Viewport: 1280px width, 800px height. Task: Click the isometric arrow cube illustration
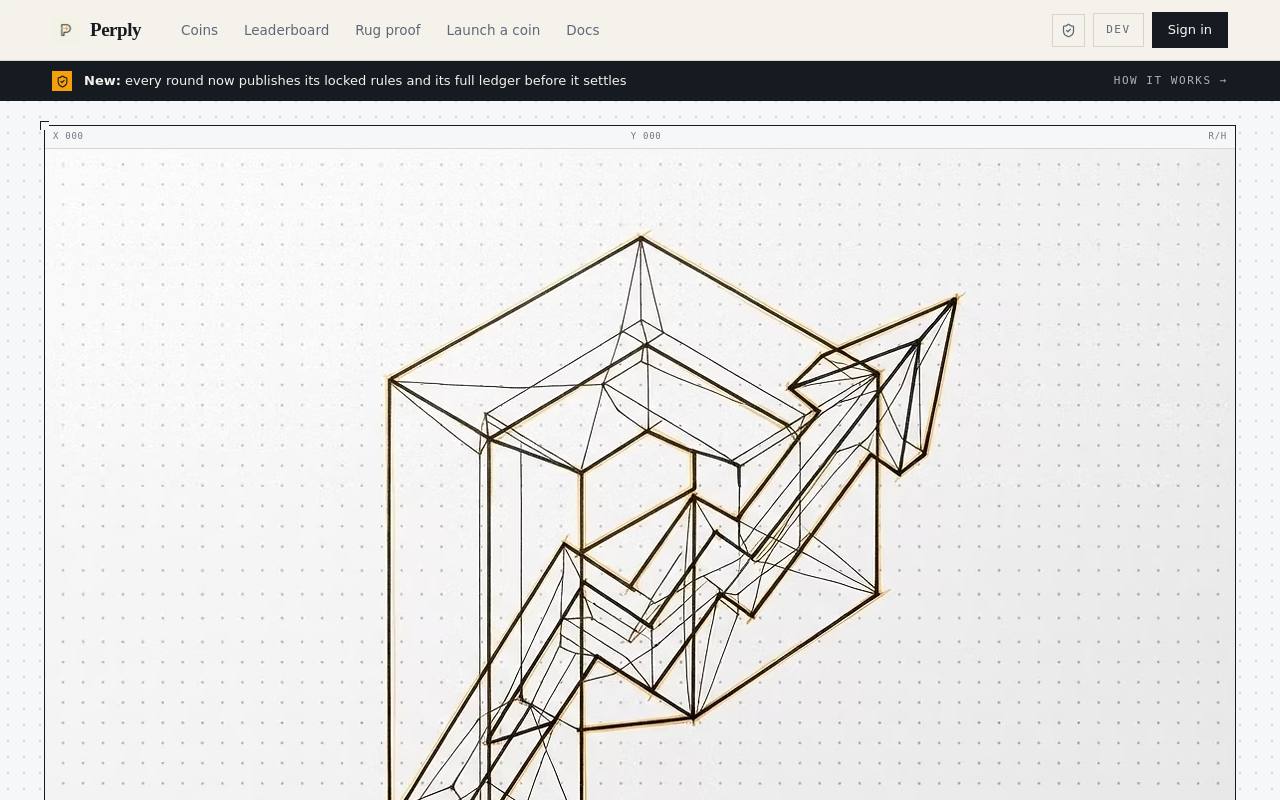[640, 475]
